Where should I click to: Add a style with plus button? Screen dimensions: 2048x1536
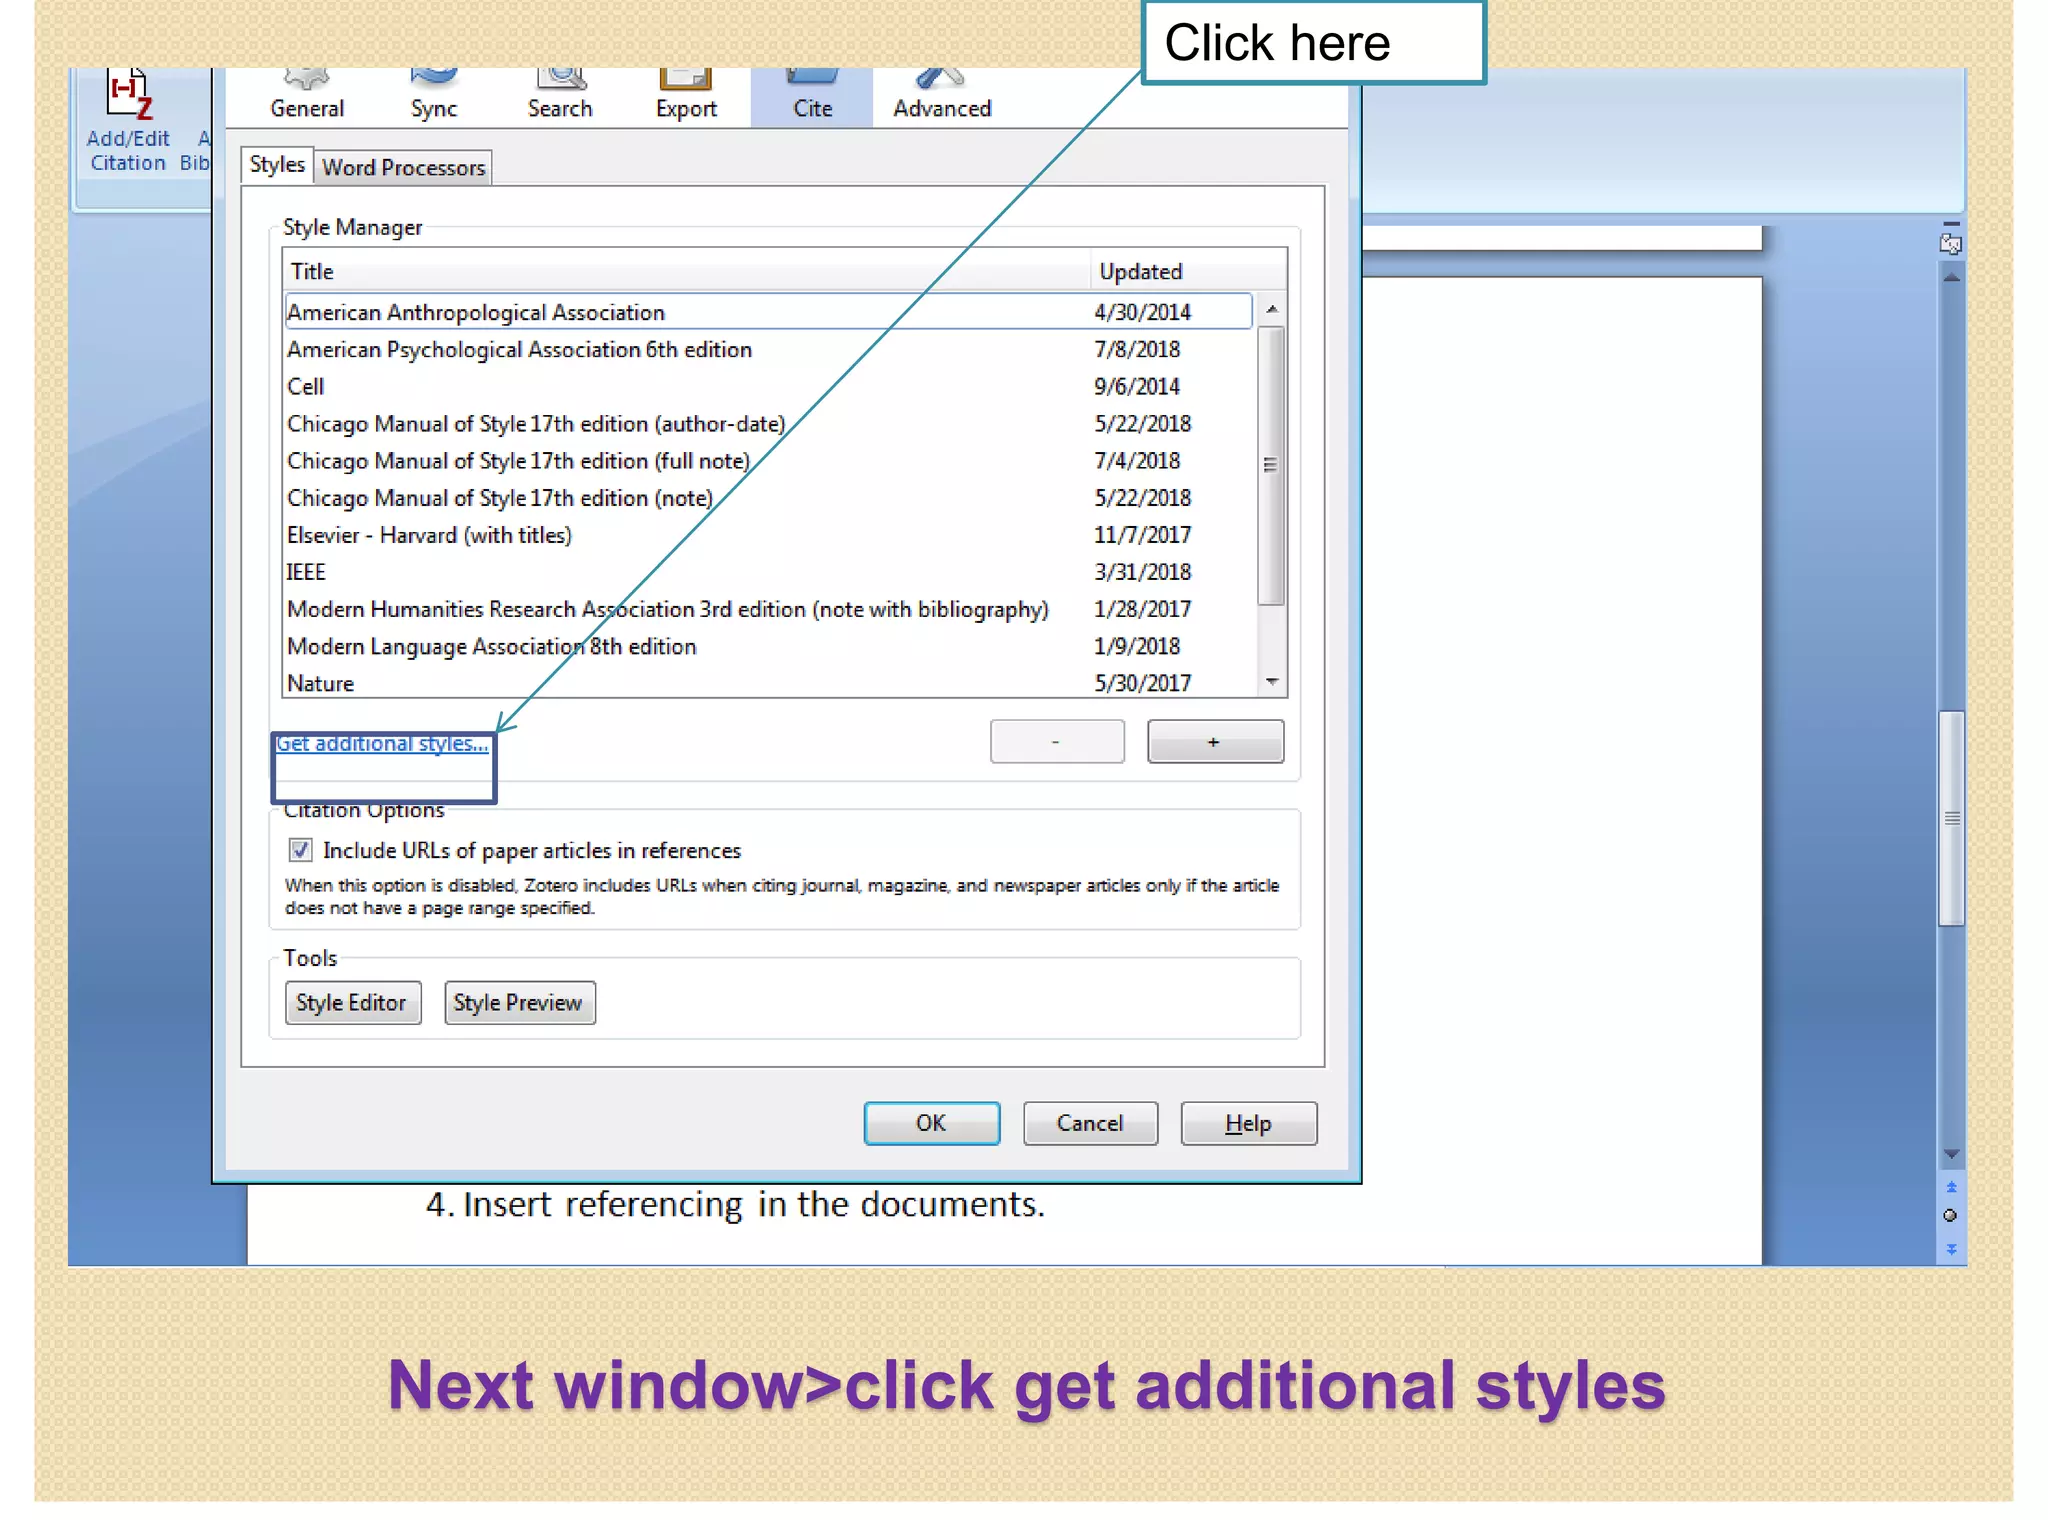tap(1215, 742)
